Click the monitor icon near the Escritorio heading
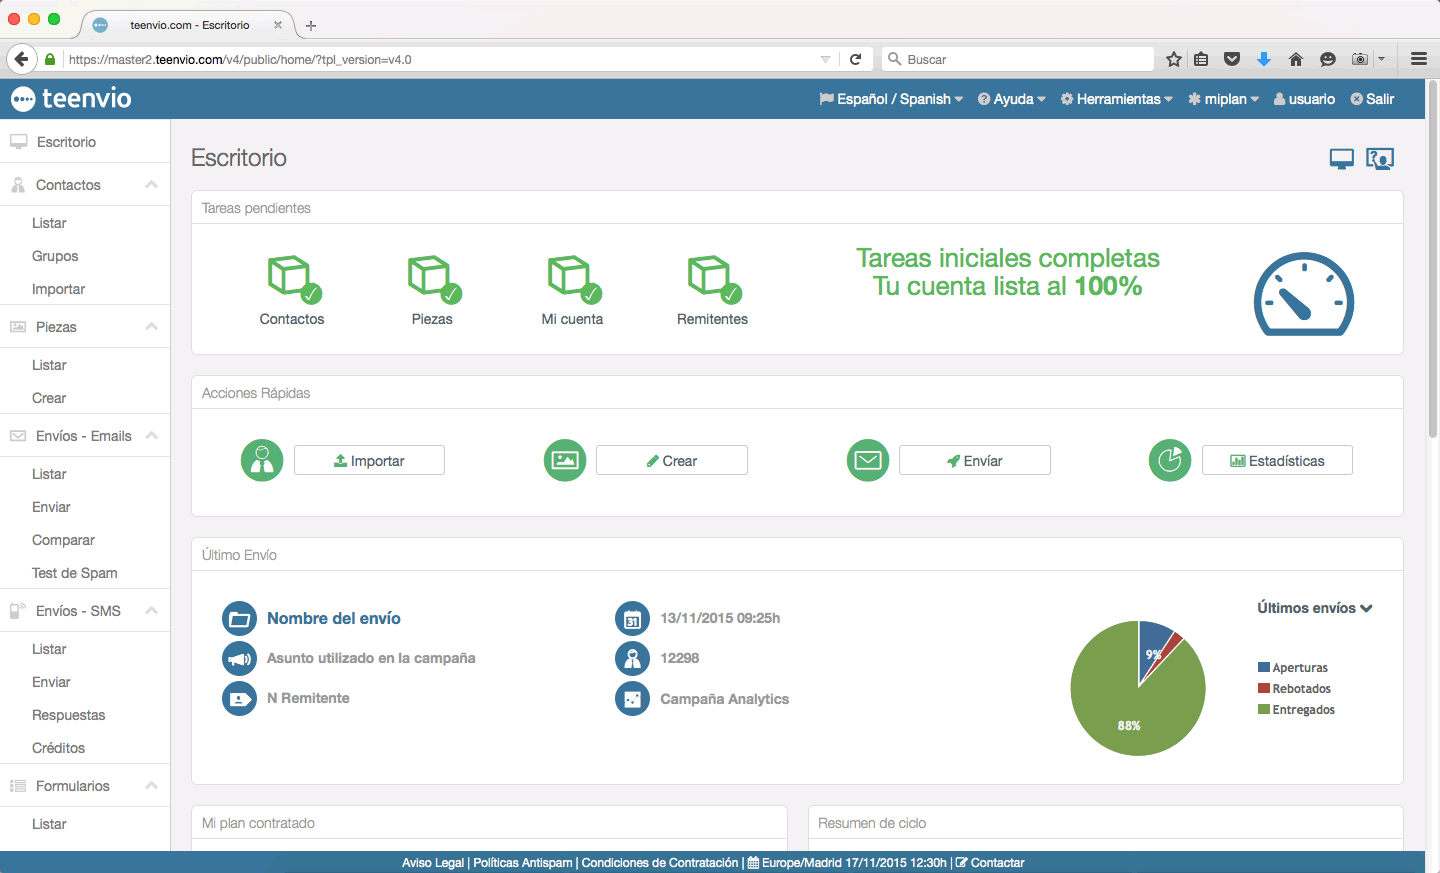 click(x=1340, y=158)
